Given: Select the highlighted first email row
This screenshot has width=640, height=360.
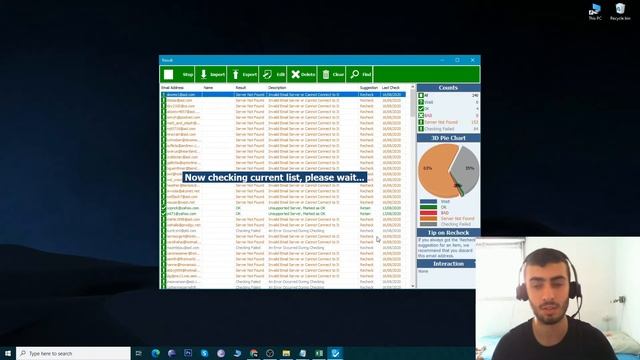Looking at the screenshot, I should (x=283, y=94).
